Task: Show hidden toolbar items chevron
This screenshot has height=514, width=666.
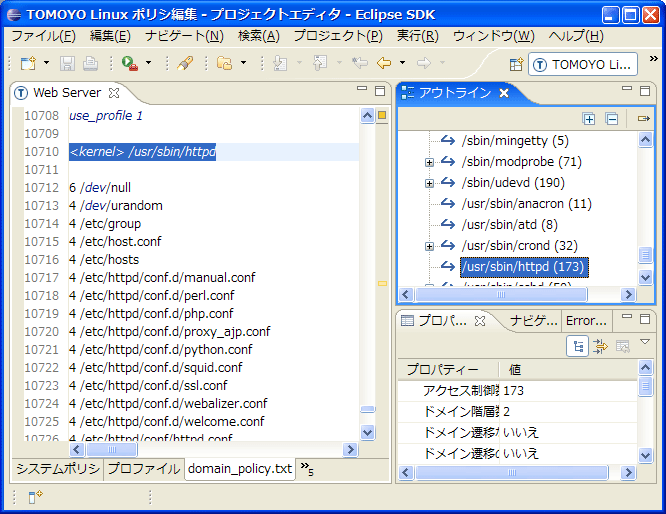Action: [654, 59]
